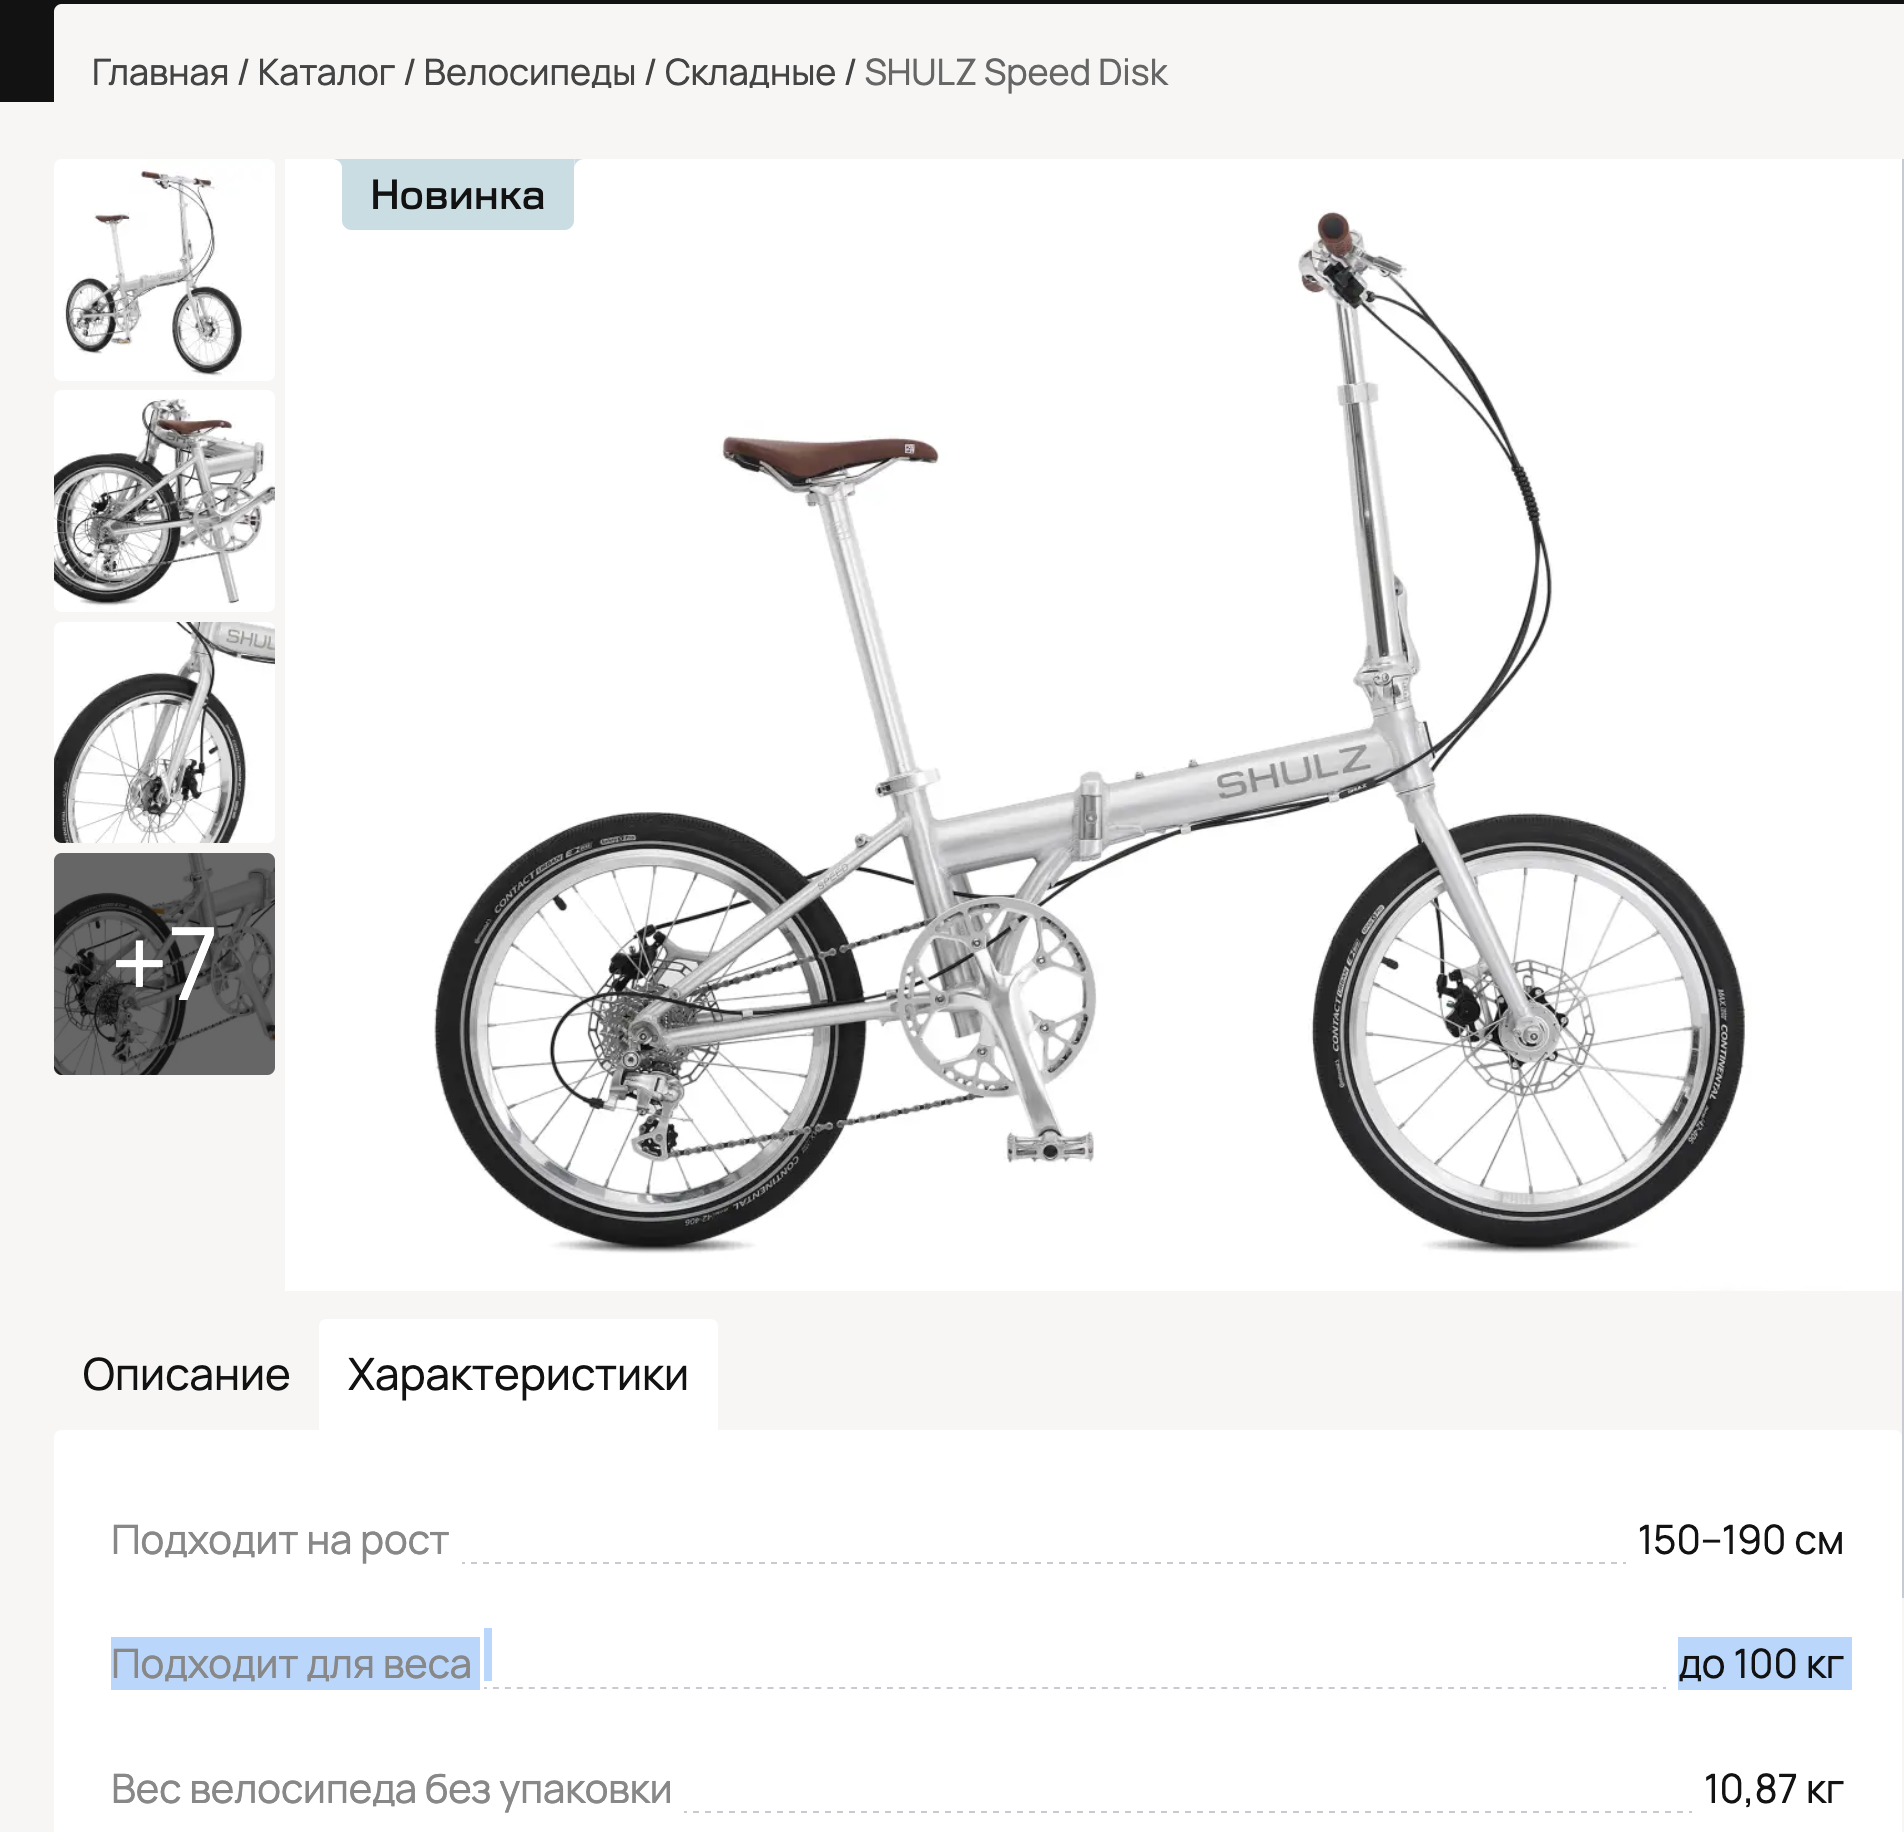Click the 10,87 кг weight value
Viewport: 1904px width, 1832px height.
pyautogui.click(x=1774, y=1789)
